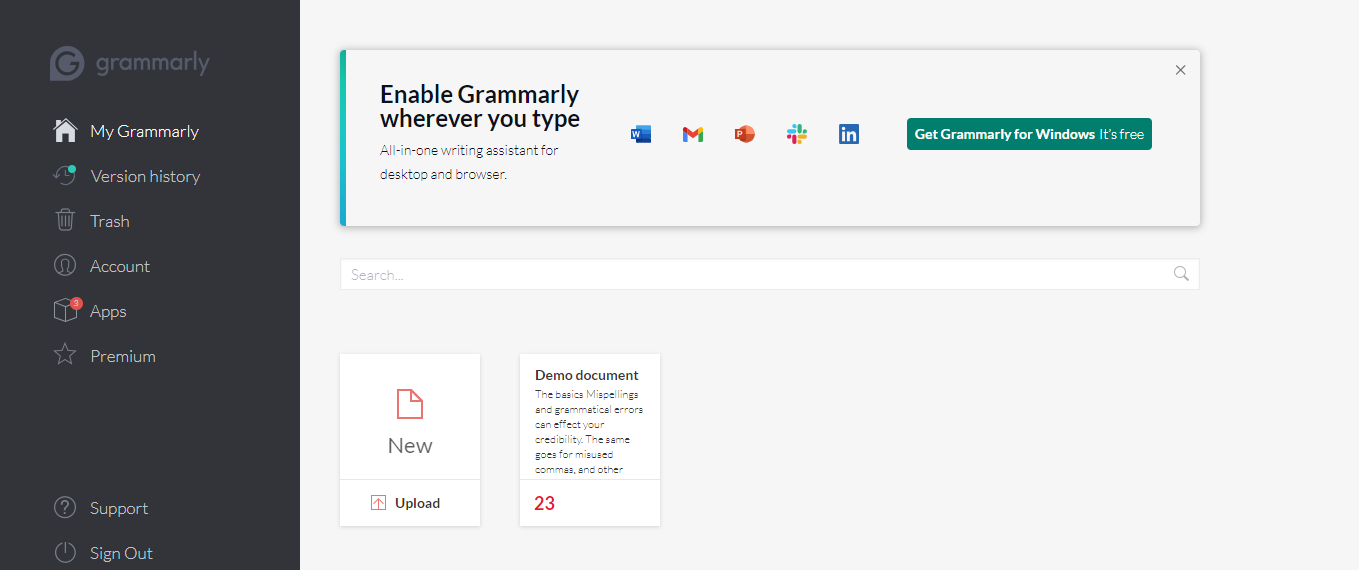
Task: Click the New label on card
Action: [410, 446]
